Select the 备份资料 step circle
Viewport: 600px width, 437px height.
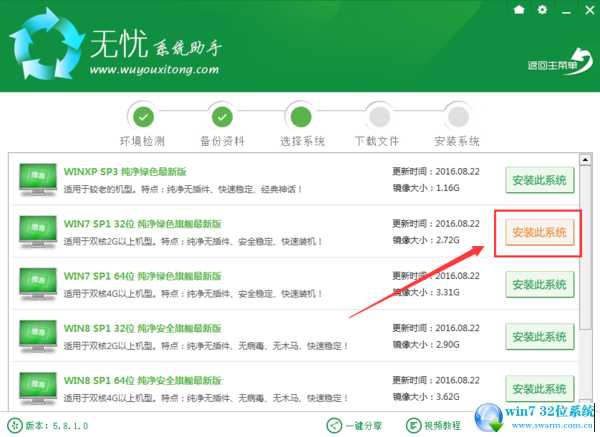pos(222,117)
